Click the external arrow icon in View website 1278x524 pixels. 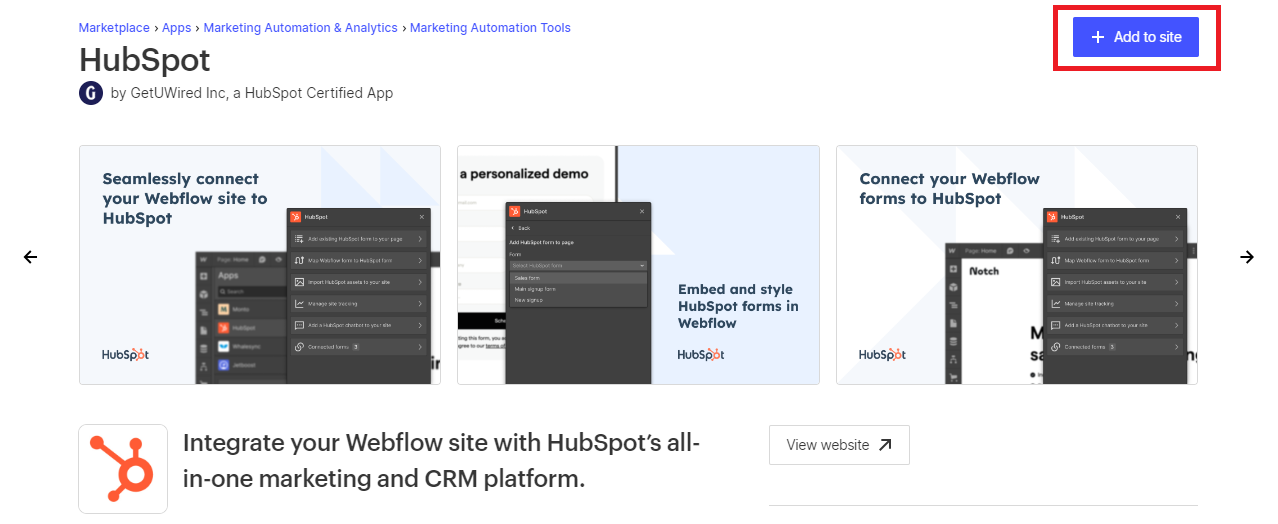pos(885,445)
